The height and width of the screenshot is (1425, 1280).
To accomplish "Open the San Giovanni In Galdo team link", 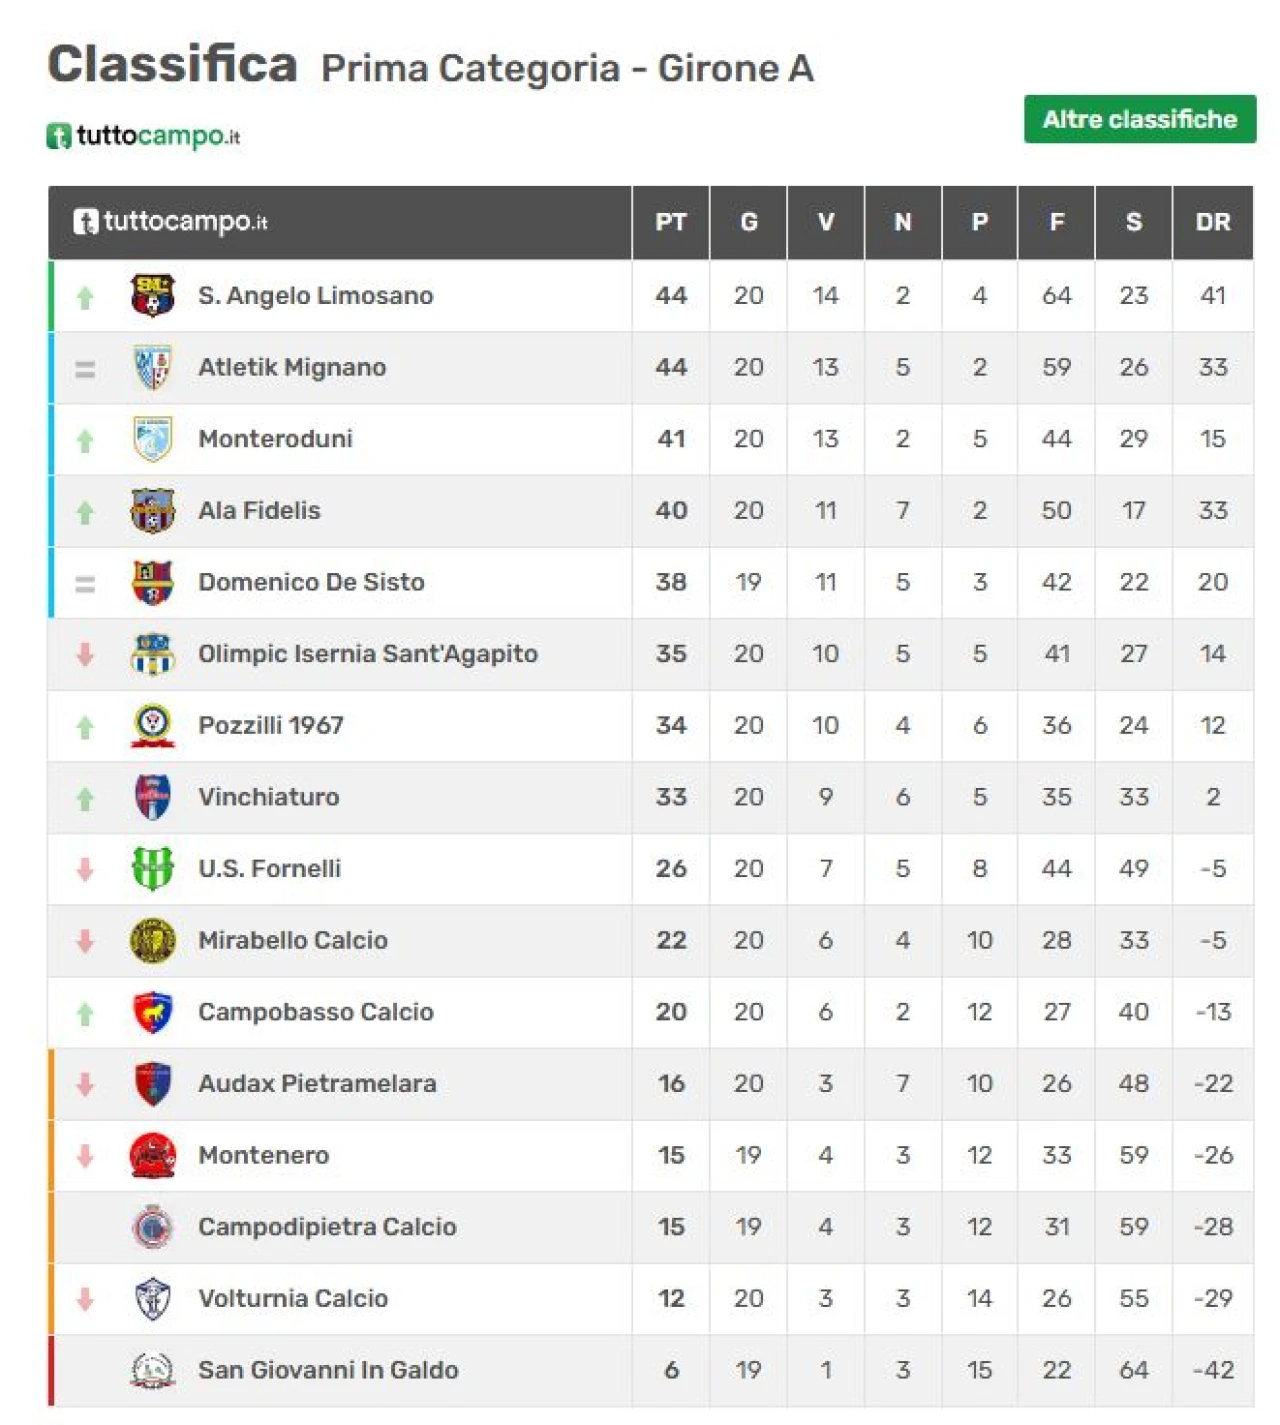I will tap(328, 1370).
